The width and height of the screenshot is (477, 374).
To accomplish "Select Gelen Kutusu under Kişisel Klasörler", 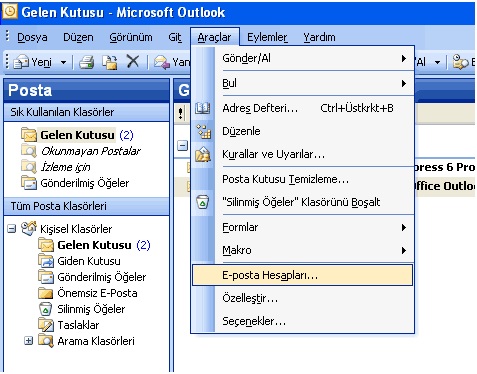I will click(94, 245).
